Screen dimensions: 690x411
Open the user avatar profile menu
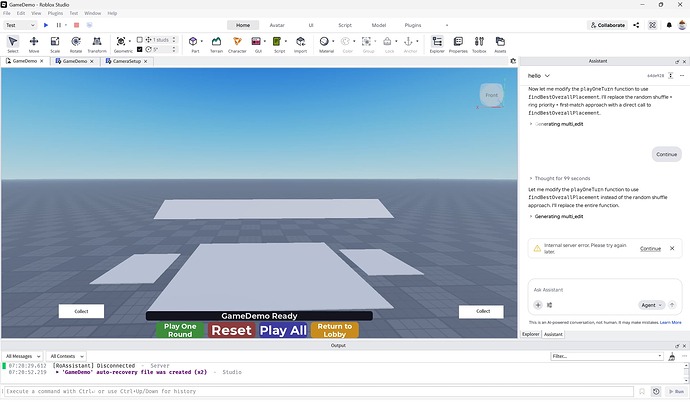pos(682,25)
